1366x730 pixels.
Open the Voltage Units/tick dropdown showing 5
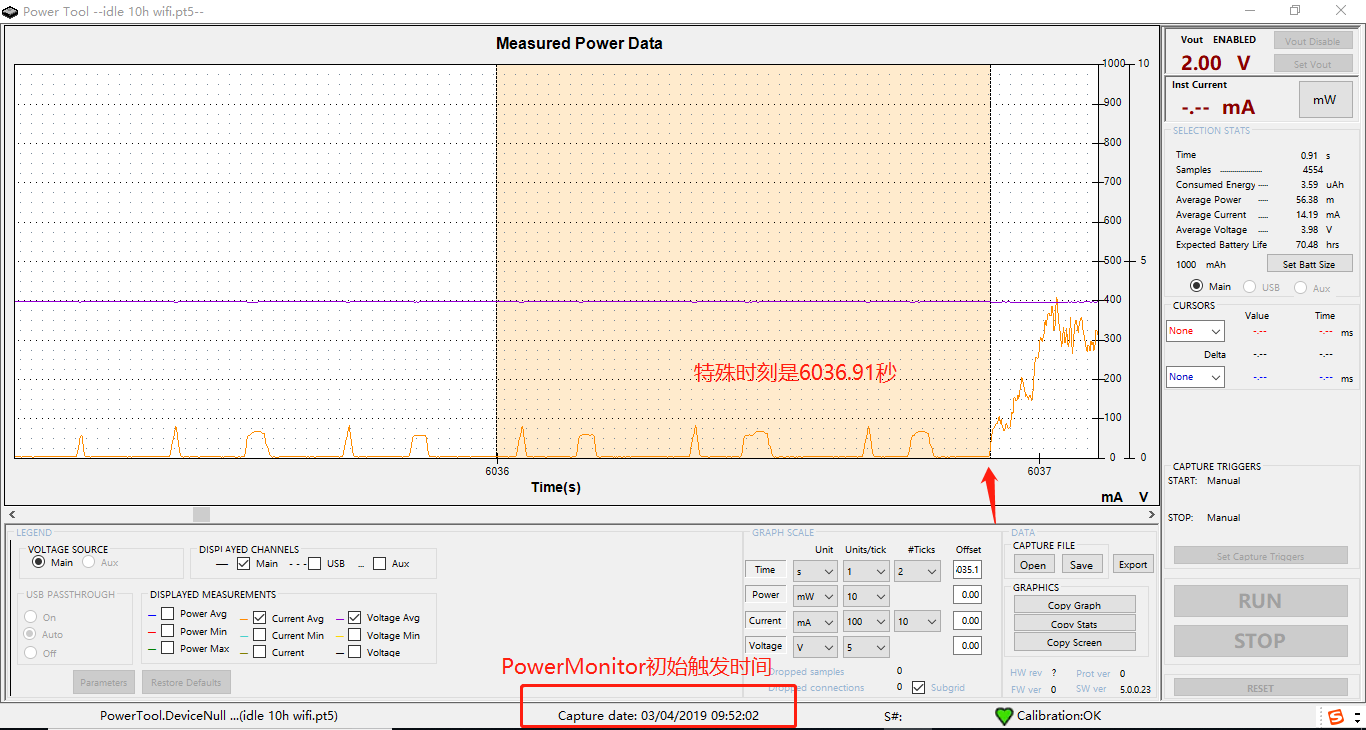pos(866,647)
